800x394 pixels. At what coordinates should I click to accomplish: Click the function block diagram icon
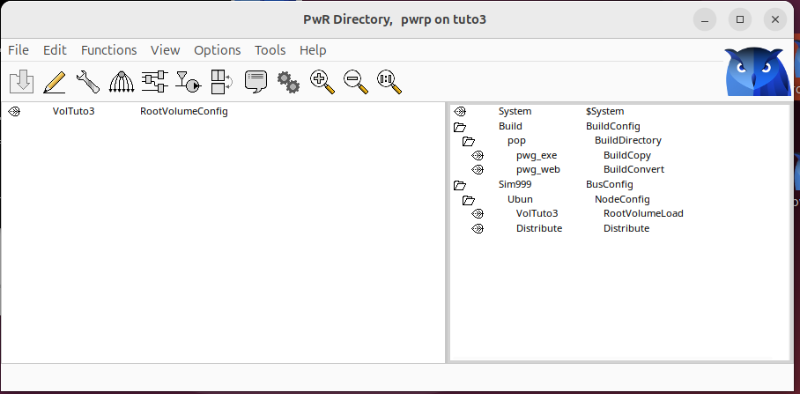pos(155,82)
